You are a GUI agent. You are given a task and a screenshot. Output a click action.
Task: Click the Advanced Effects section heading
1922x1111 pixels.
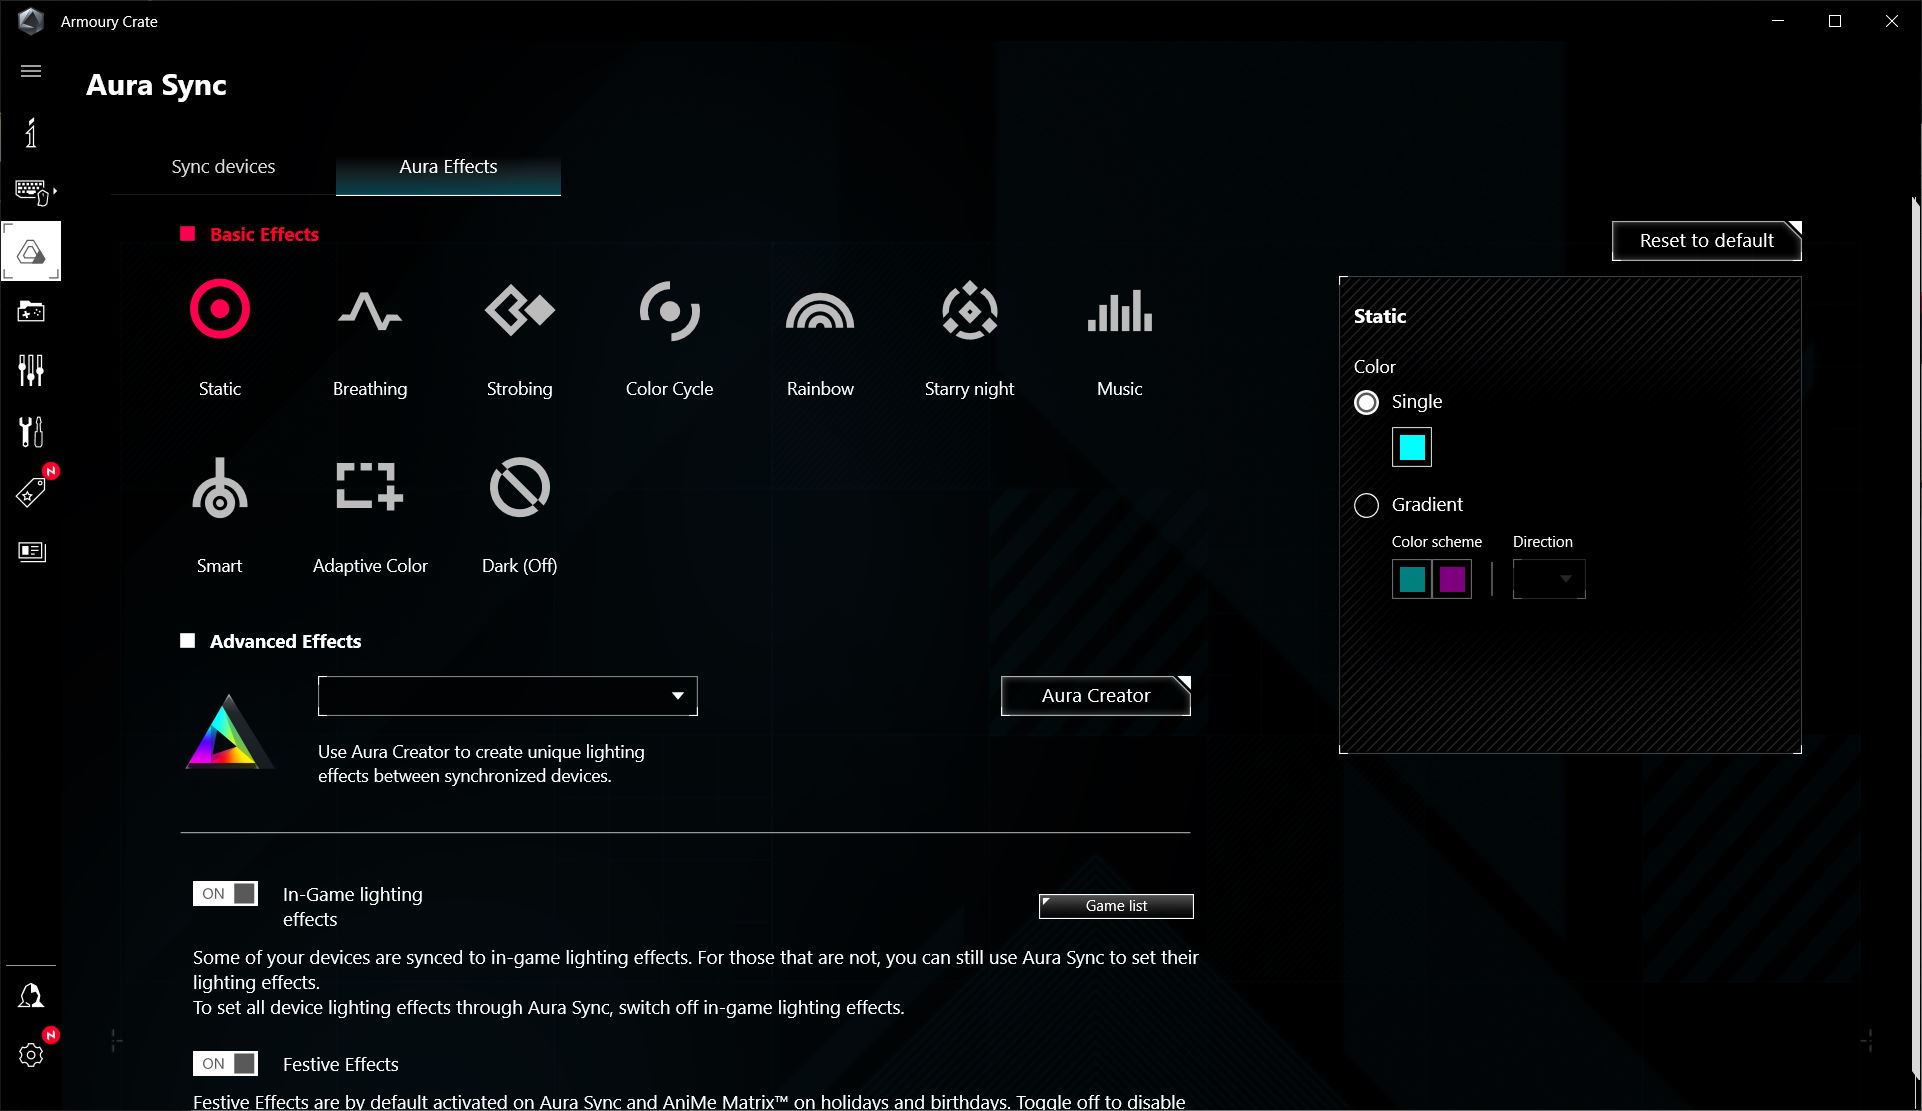(x=285, y=641)
